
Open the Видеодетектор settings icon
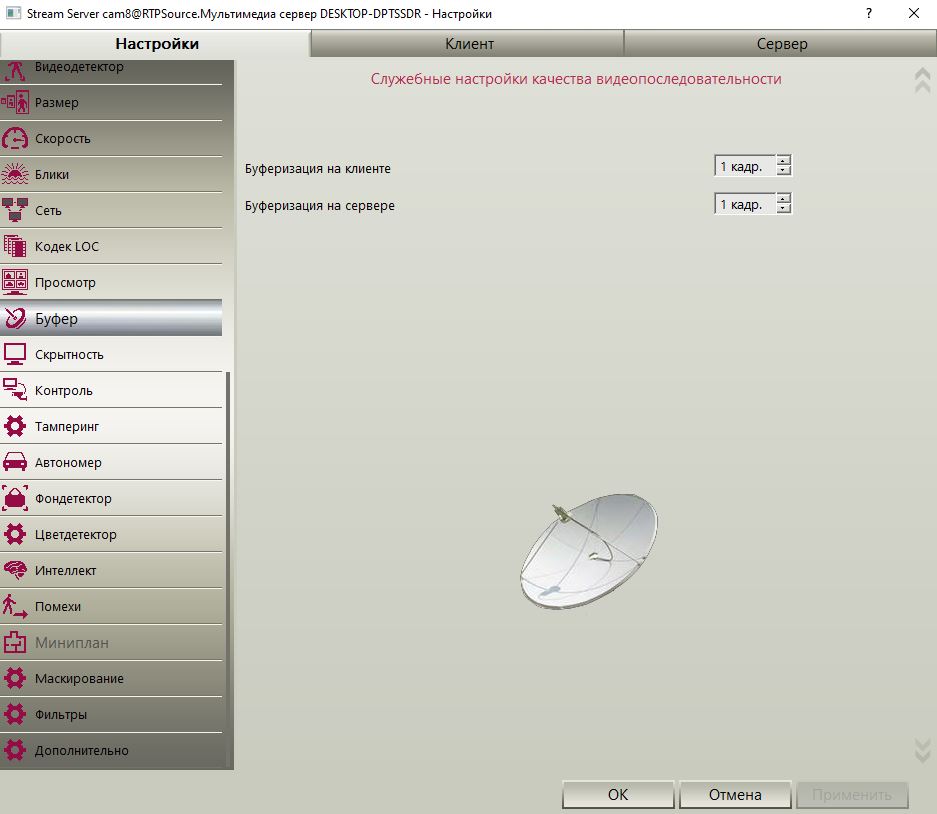[15, 70]
